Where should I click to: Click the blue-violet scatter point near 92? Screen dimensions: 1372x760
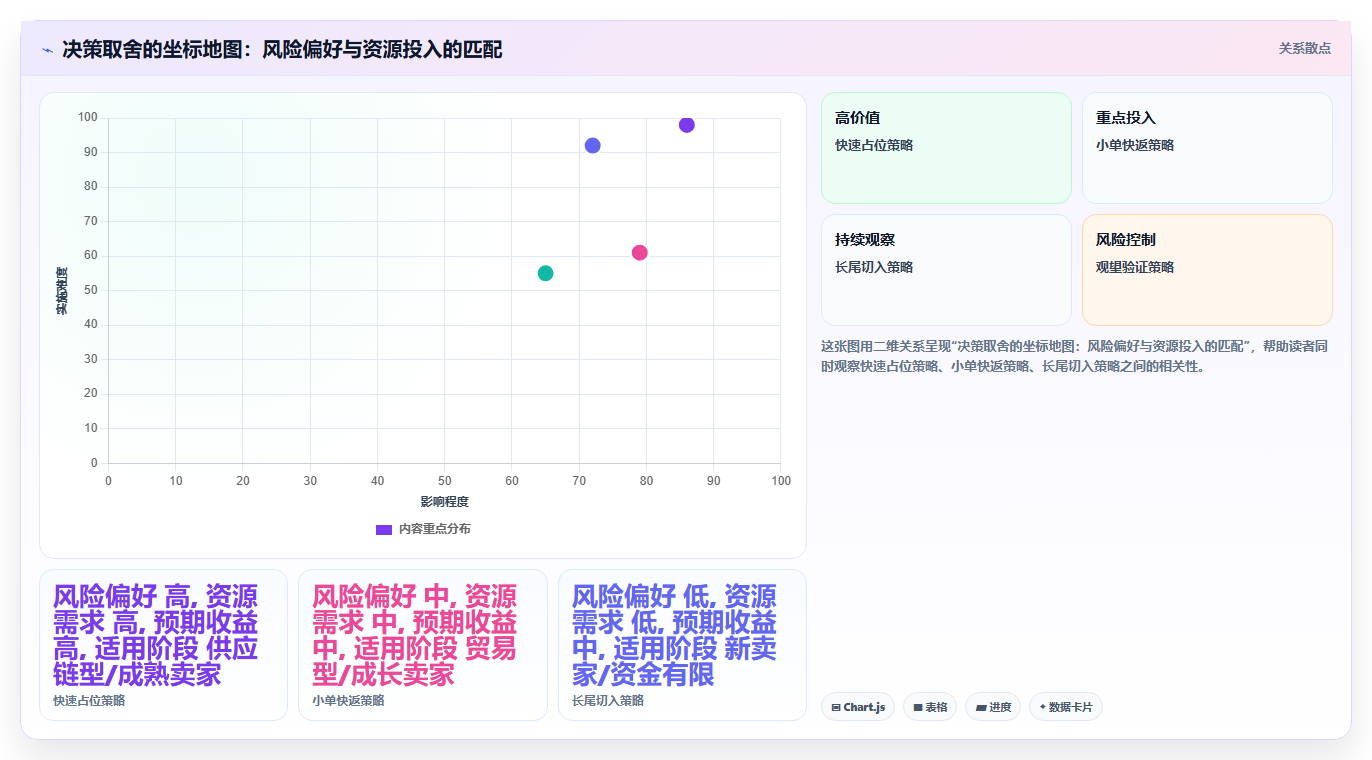[x=592, y=146]
